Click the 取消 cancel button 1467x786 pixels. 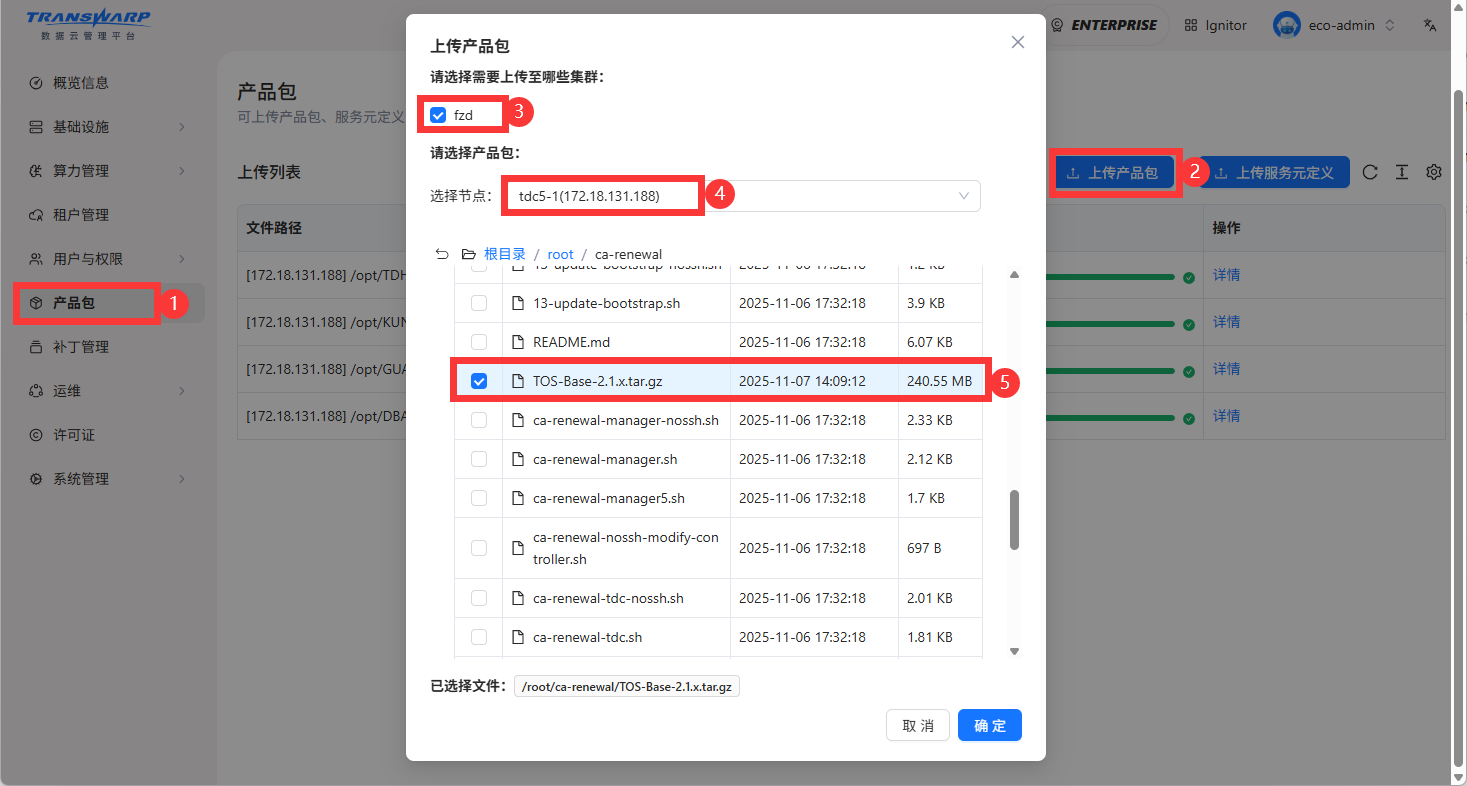point(917,725)
